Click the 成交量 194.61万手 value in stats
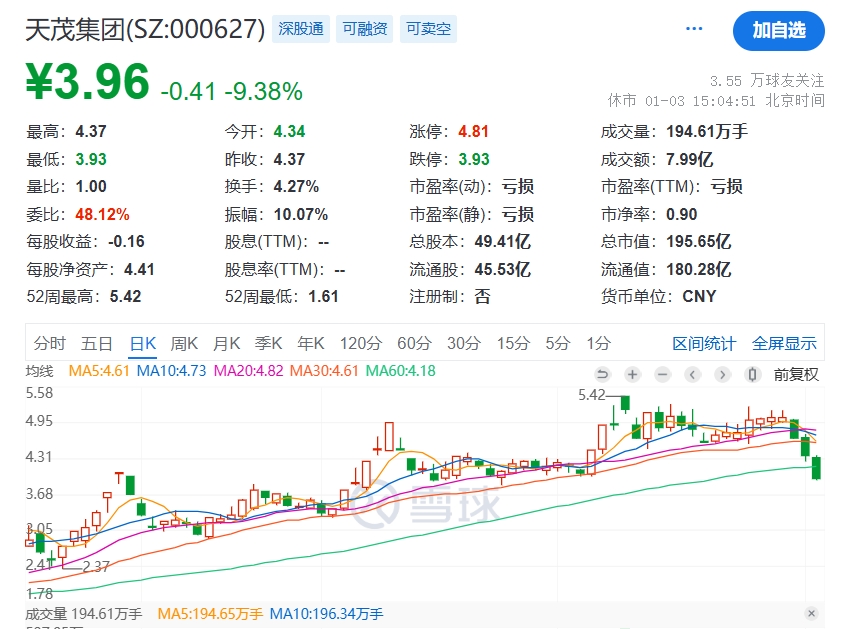Viewport: 847px width, 629px height. tap(707, 131)
